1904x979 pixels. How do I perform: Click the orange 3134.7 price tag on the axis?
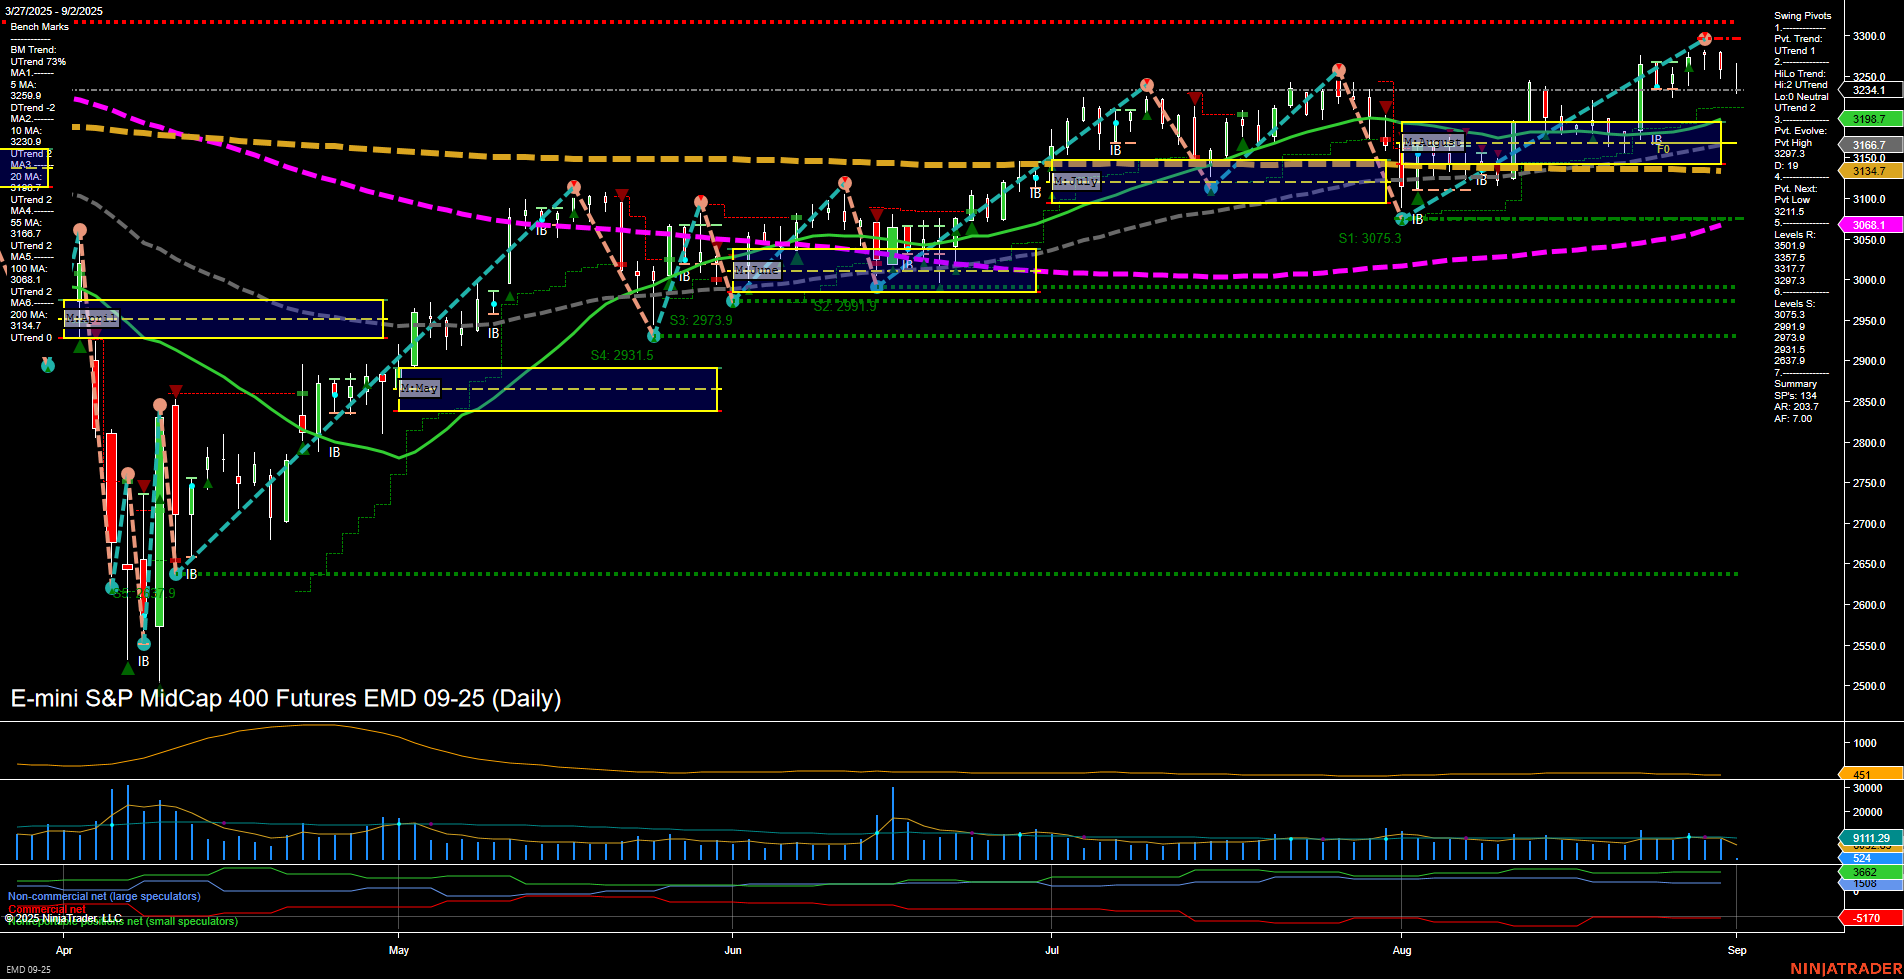tap(1868, 171)
